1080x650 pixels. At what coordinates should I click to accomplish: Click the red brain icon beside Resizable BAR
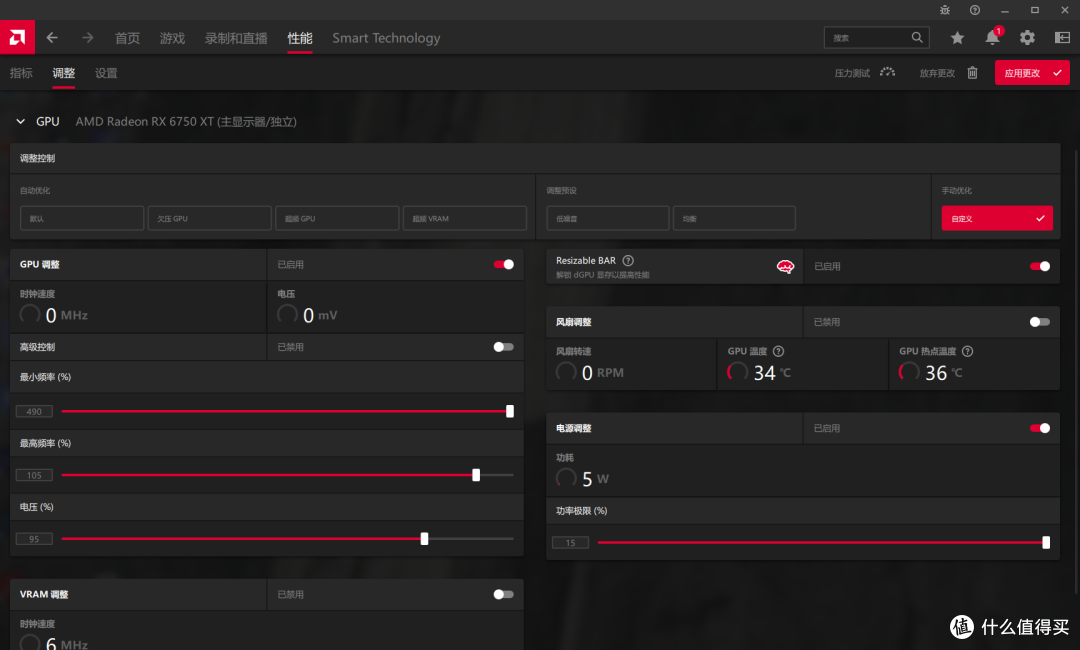pyautogui.click(x=785, y=266)
